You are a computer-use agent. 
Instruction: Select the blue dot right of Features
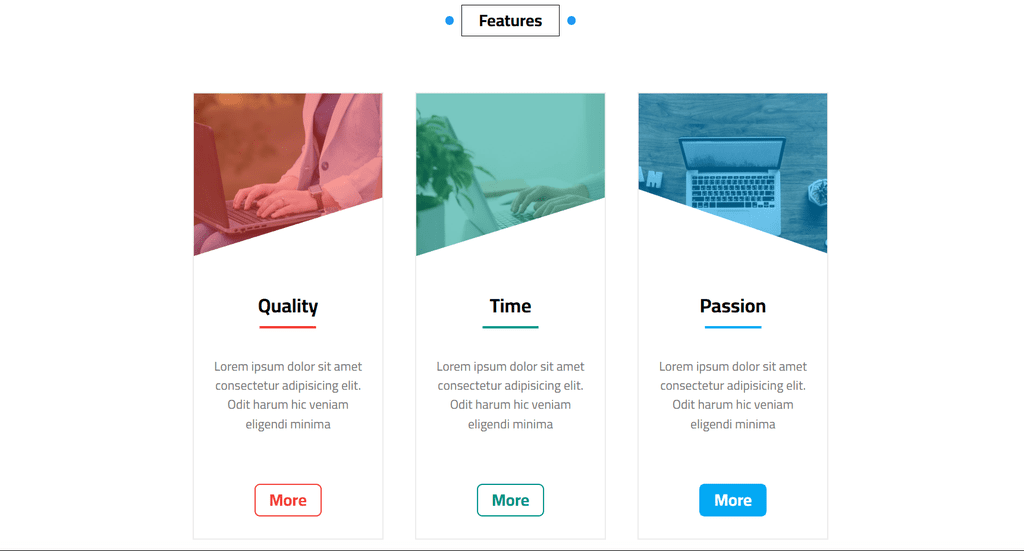[571, 20]
